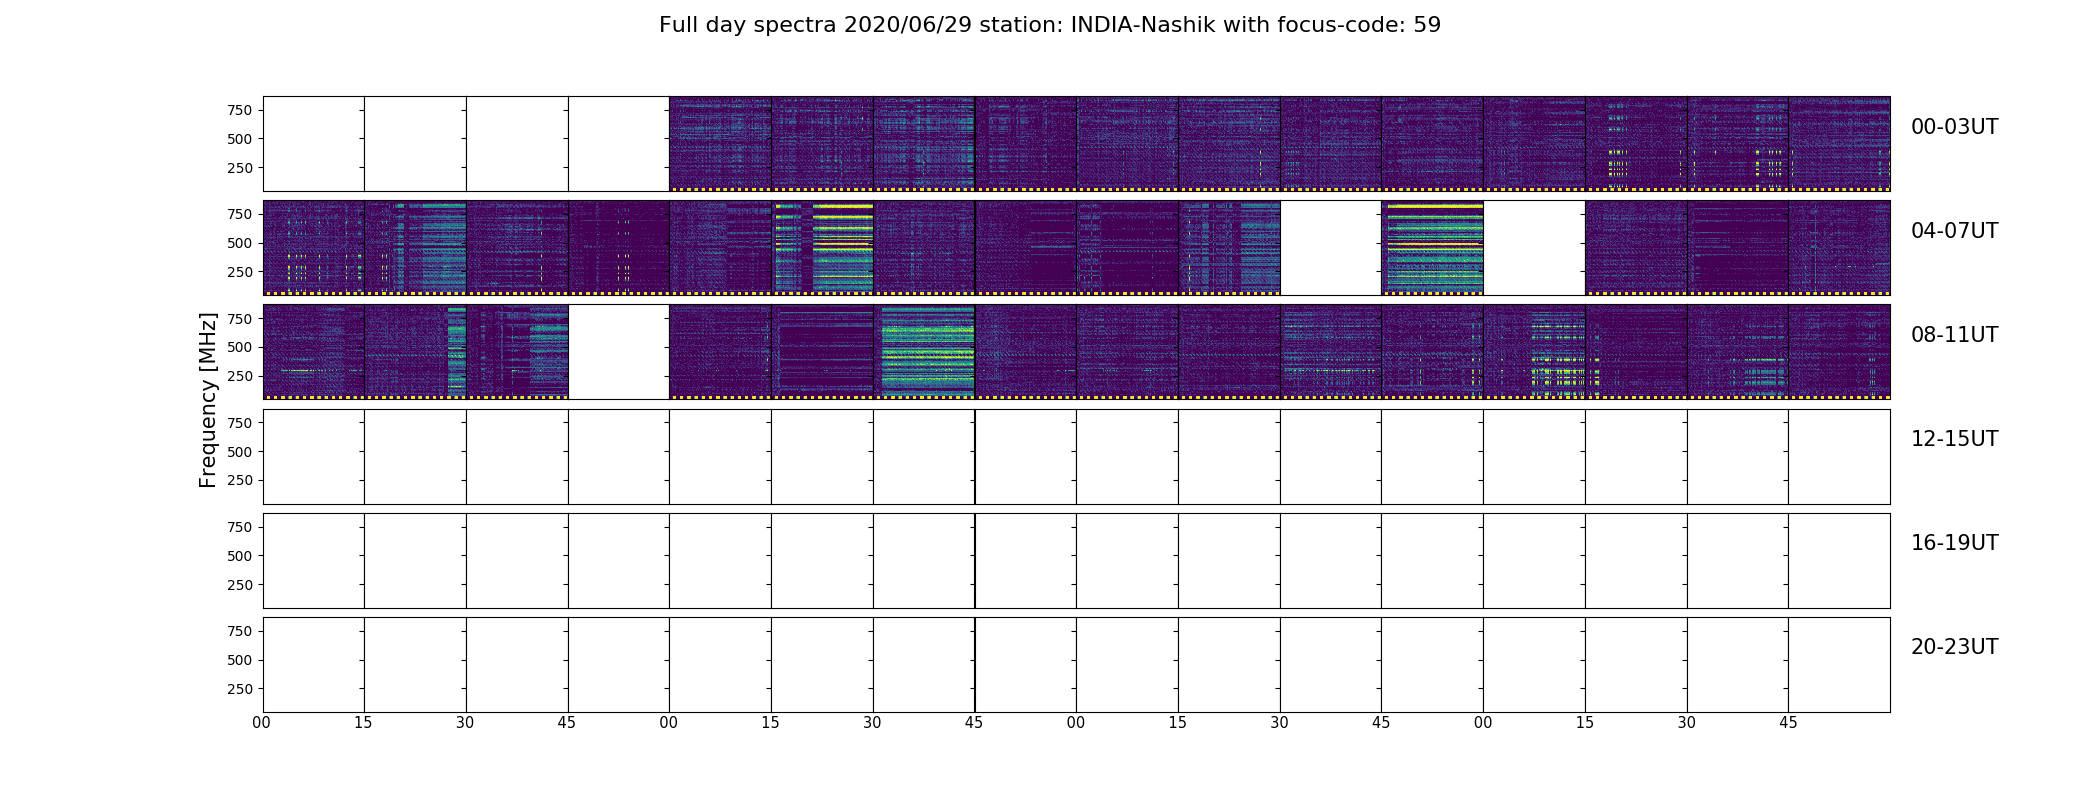Select the first blank 00:00-00:15 panel in 00-03UT row
2100x800 pixels.
coord(313,143)
